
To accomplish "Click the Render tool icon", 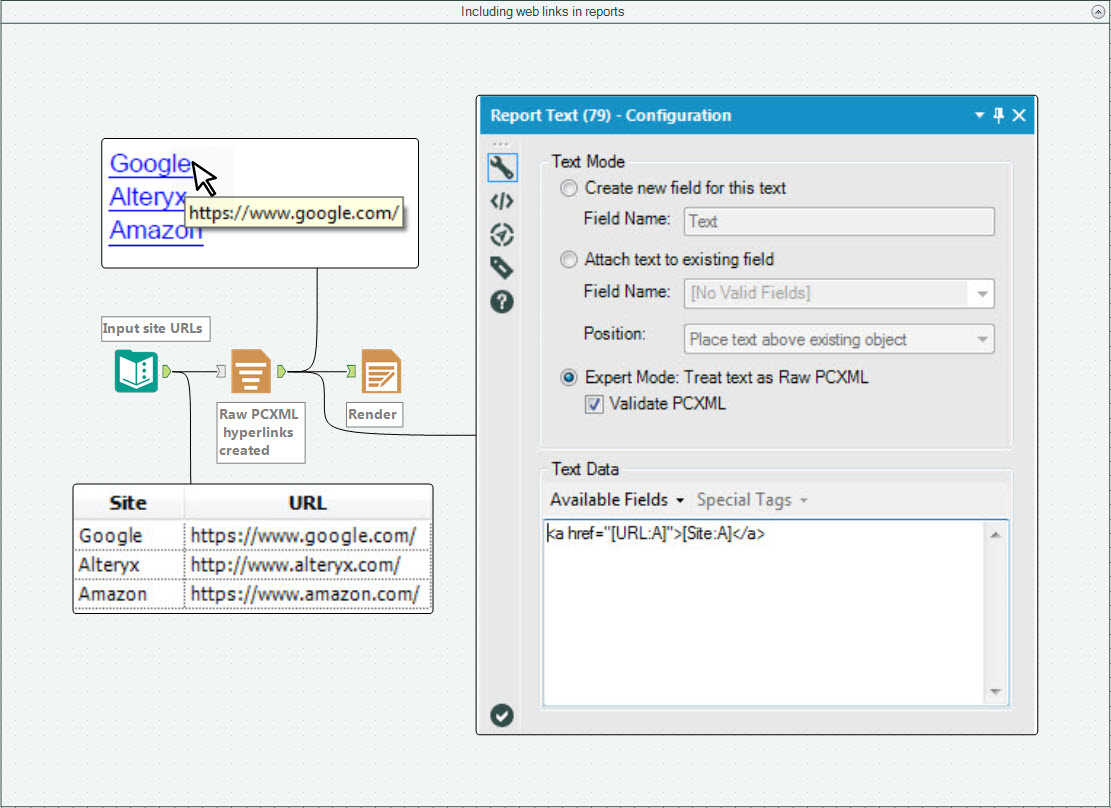I will [x=380, y=372].
